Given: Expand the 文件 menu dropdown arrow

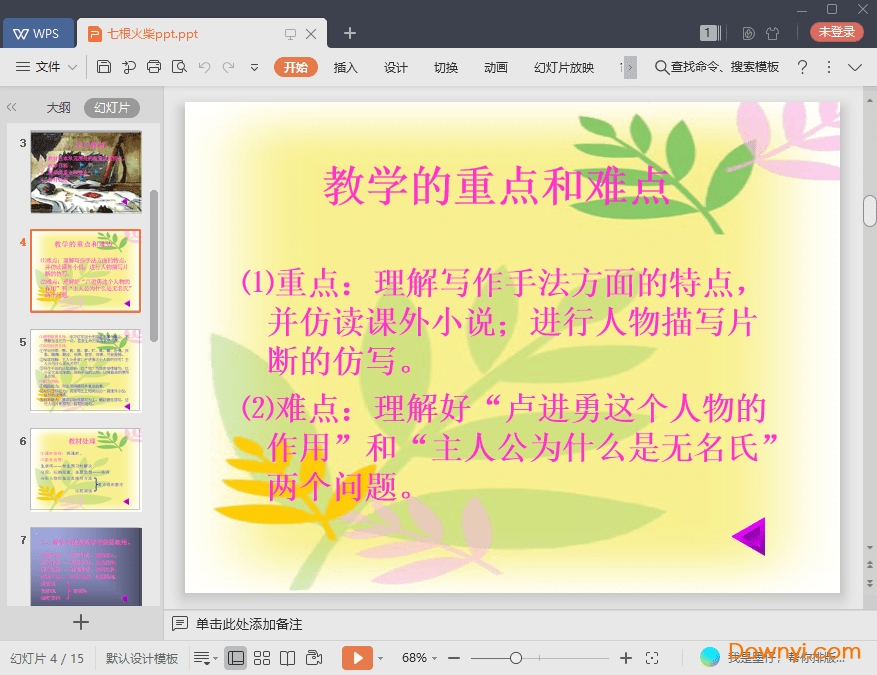Looking at the screenshot, I should 72,67.
